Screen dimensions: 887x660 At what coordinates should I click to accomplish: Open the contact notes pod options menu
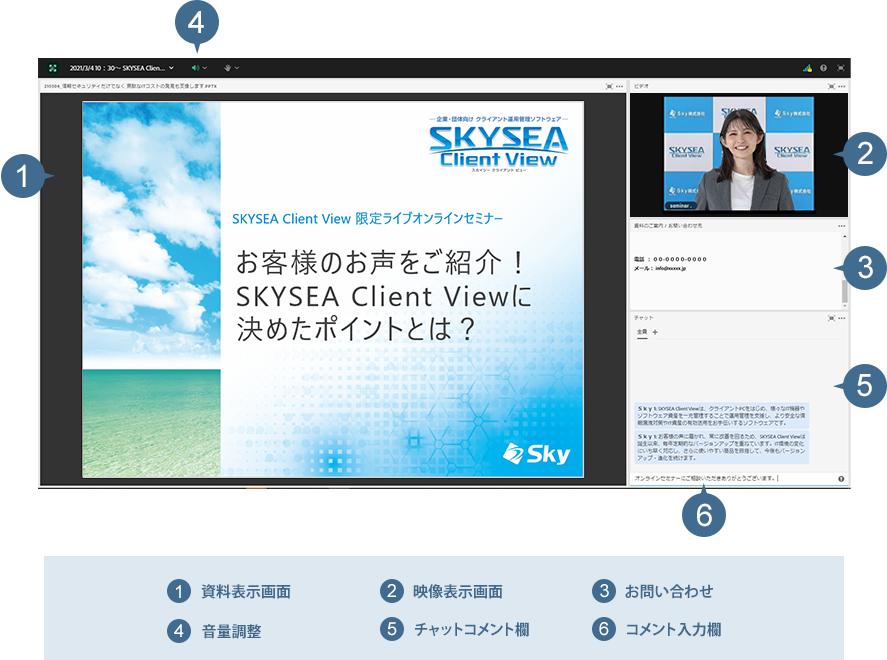pos(842,226)
